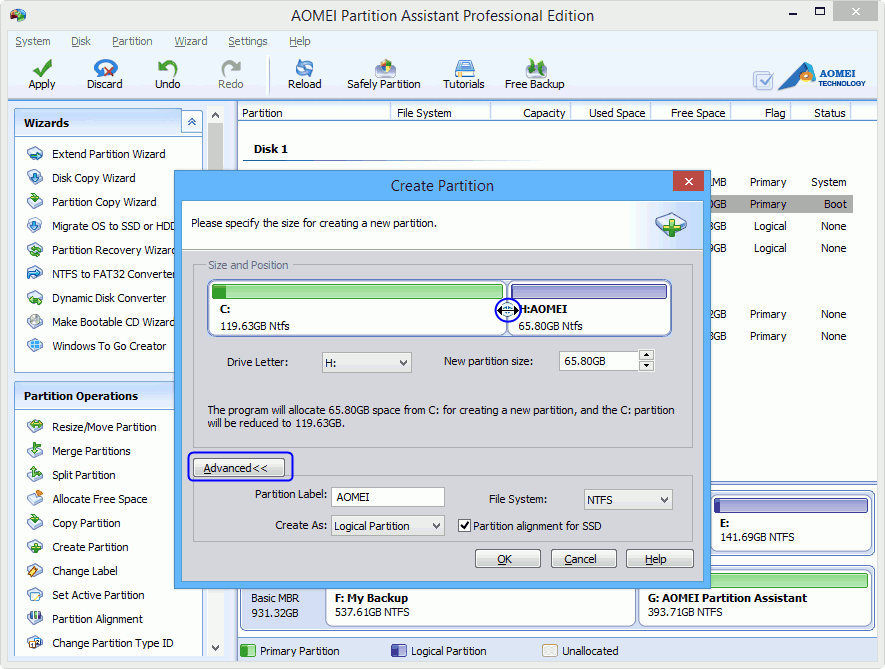This screenshot has height=669, width=885.
Task: Select G: AOMEI Partition Assistant partition block
Action: 755,601
